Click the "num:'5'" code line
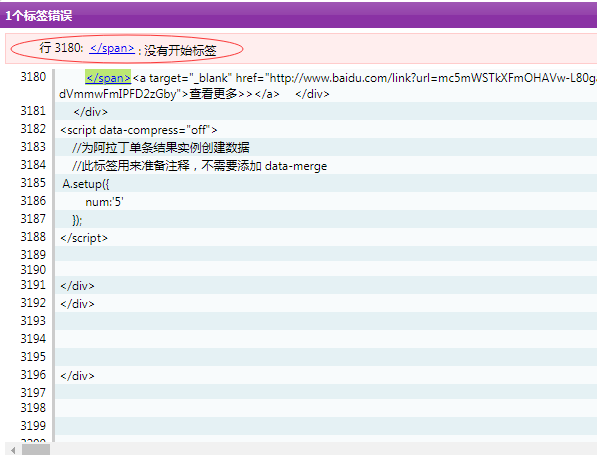Image resolution: width=597 pixels, height=455 pixels. click(x=104, y=202)
